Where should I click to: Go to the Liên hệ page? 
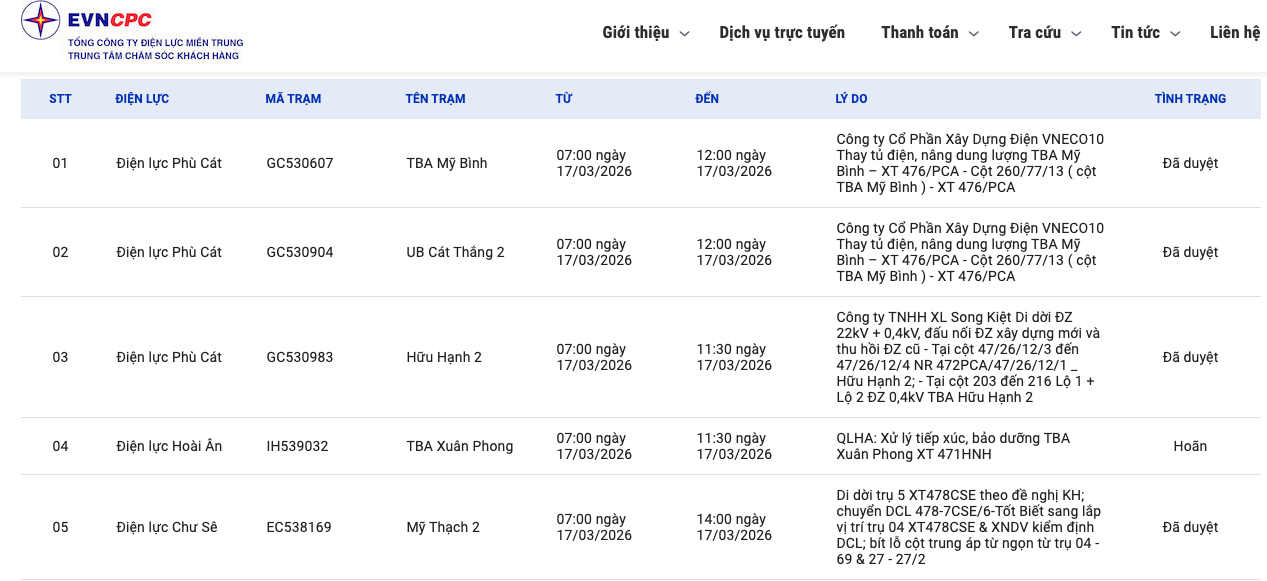(1234, 33)
